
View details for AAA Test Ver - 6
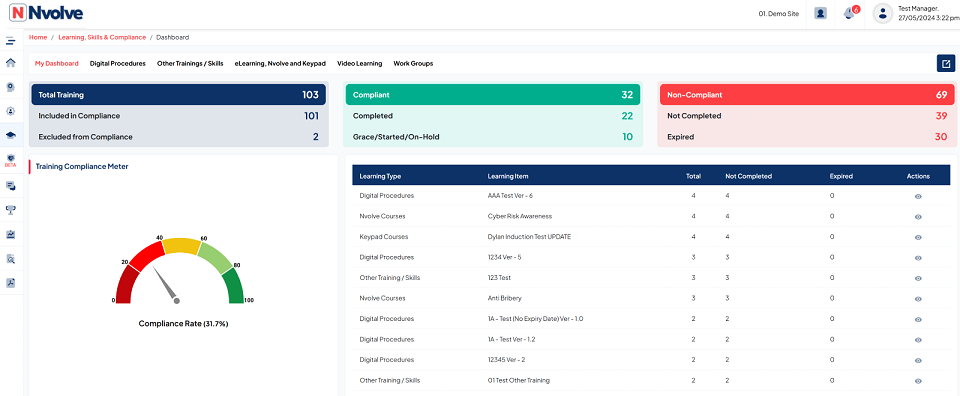click(918, 196)
